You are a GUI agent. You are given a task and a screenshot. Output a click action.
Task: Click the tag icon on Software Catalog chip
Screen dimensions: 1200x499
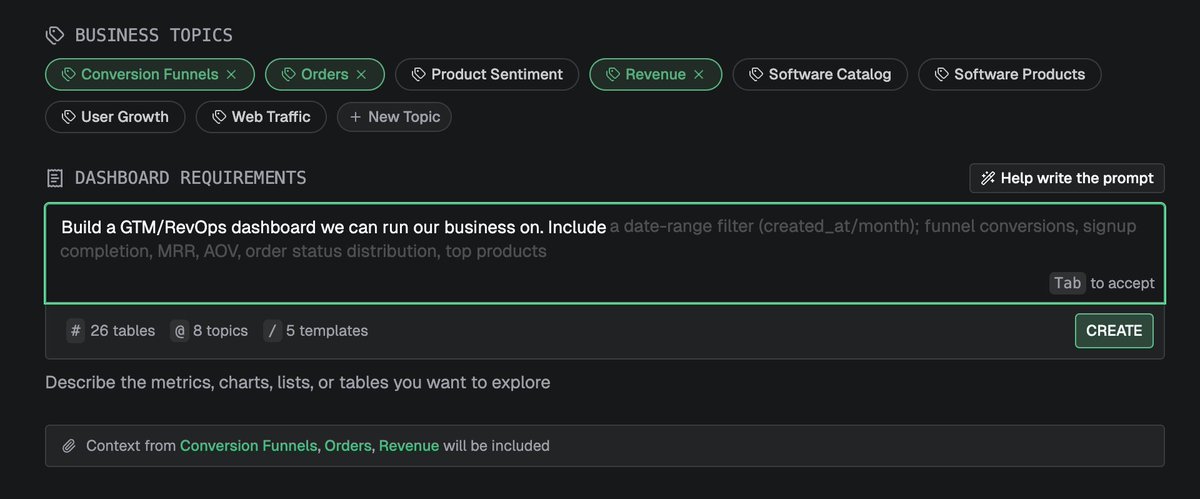755,74
